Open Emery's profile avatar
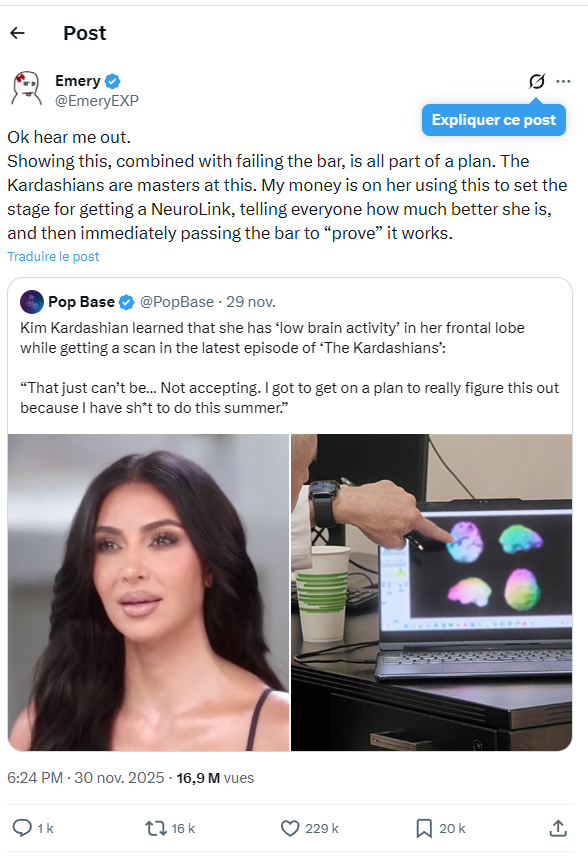Viewport: 588px width, 860px height. coord(27,88)
